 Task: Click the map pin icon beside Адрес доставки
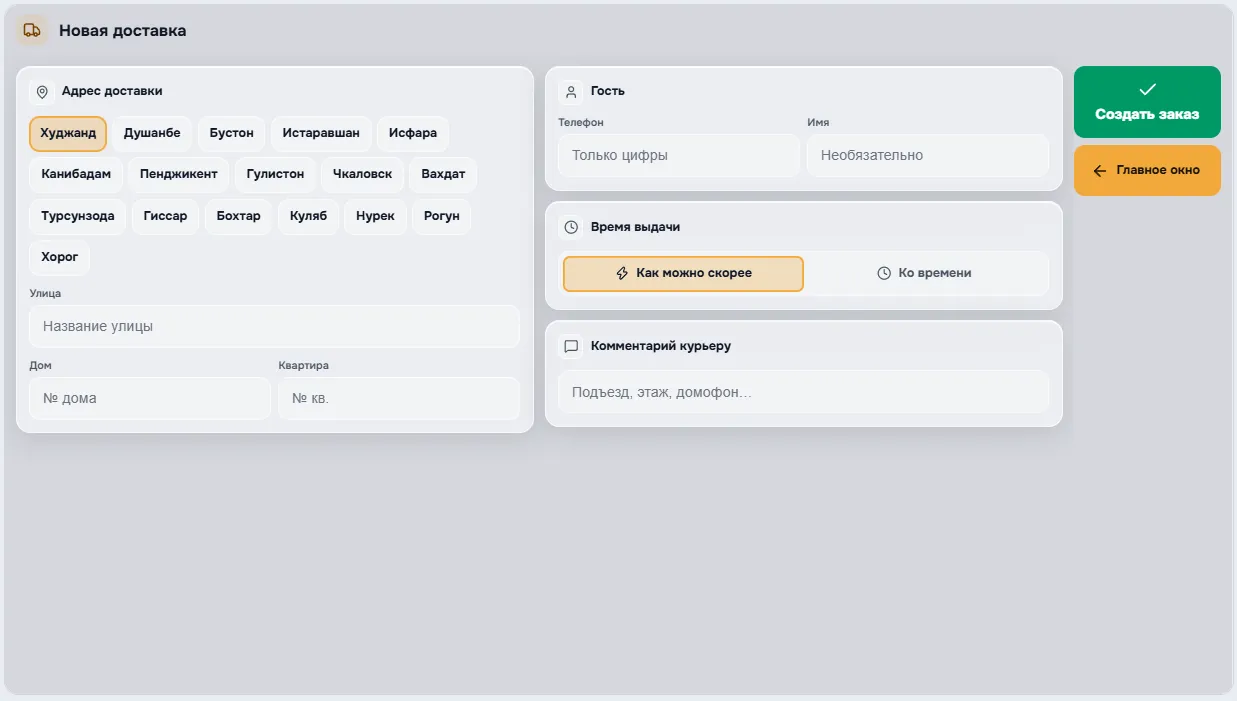point(42,92)
